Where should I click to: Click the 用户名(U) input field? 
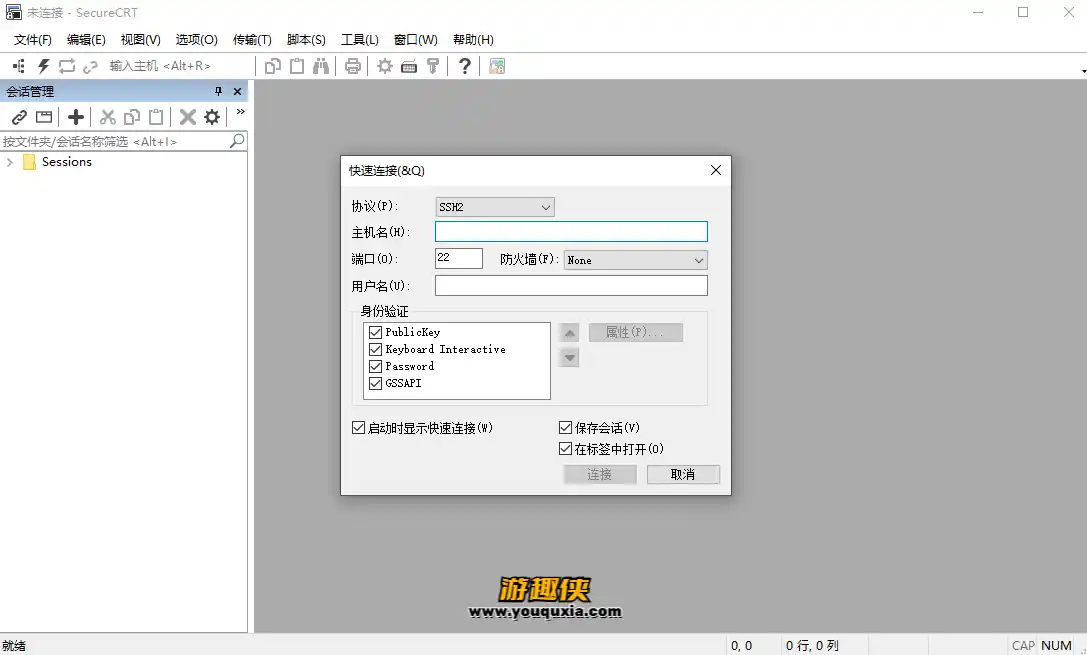pyautogui.click(x=571, y=286)
